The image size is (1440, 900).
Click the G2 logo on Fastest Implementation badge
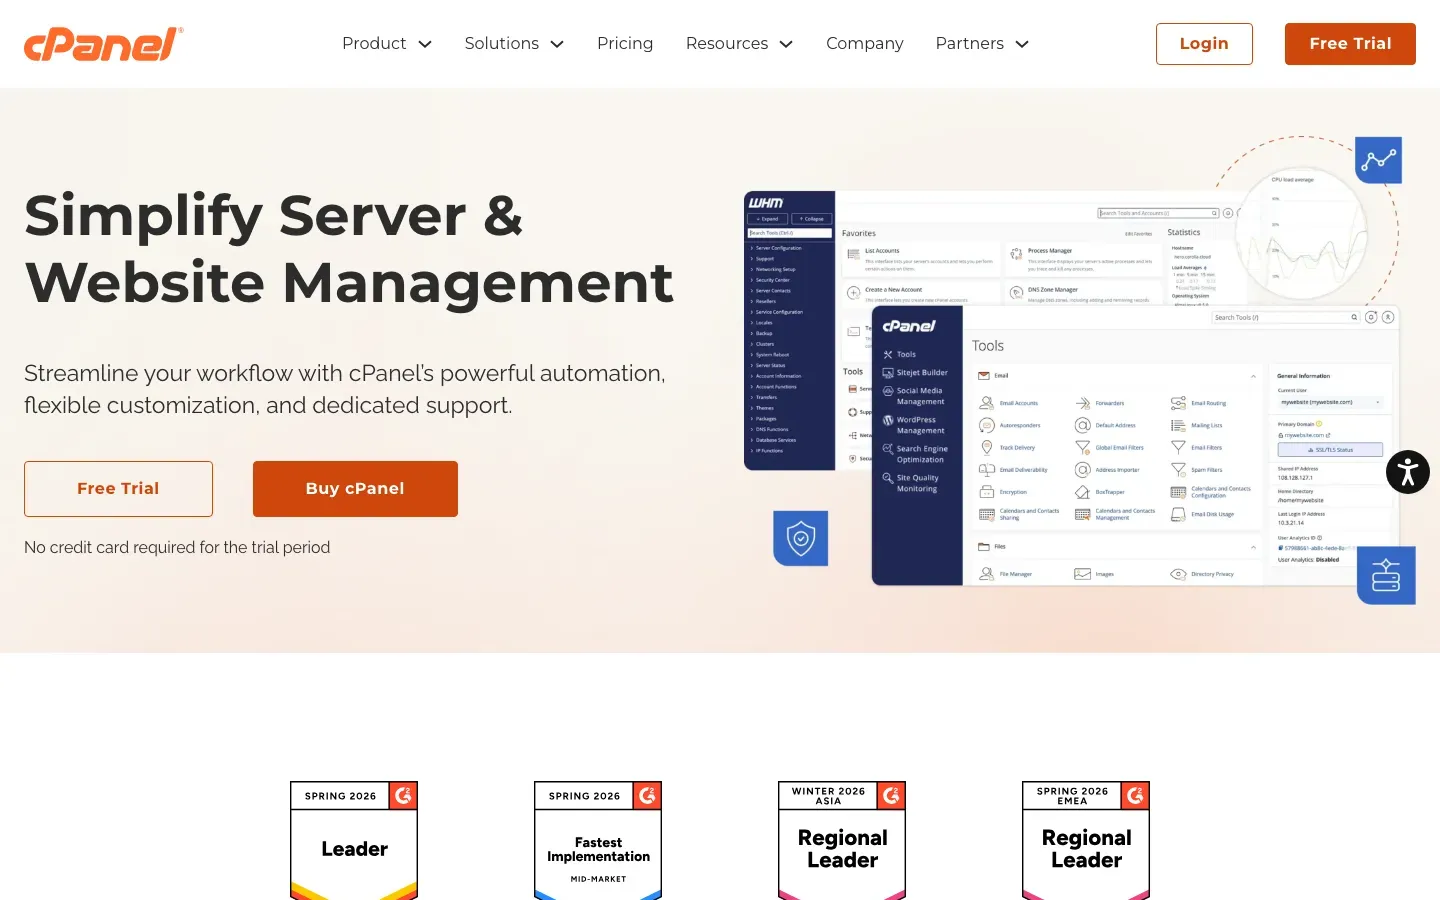tap(647, 796)
